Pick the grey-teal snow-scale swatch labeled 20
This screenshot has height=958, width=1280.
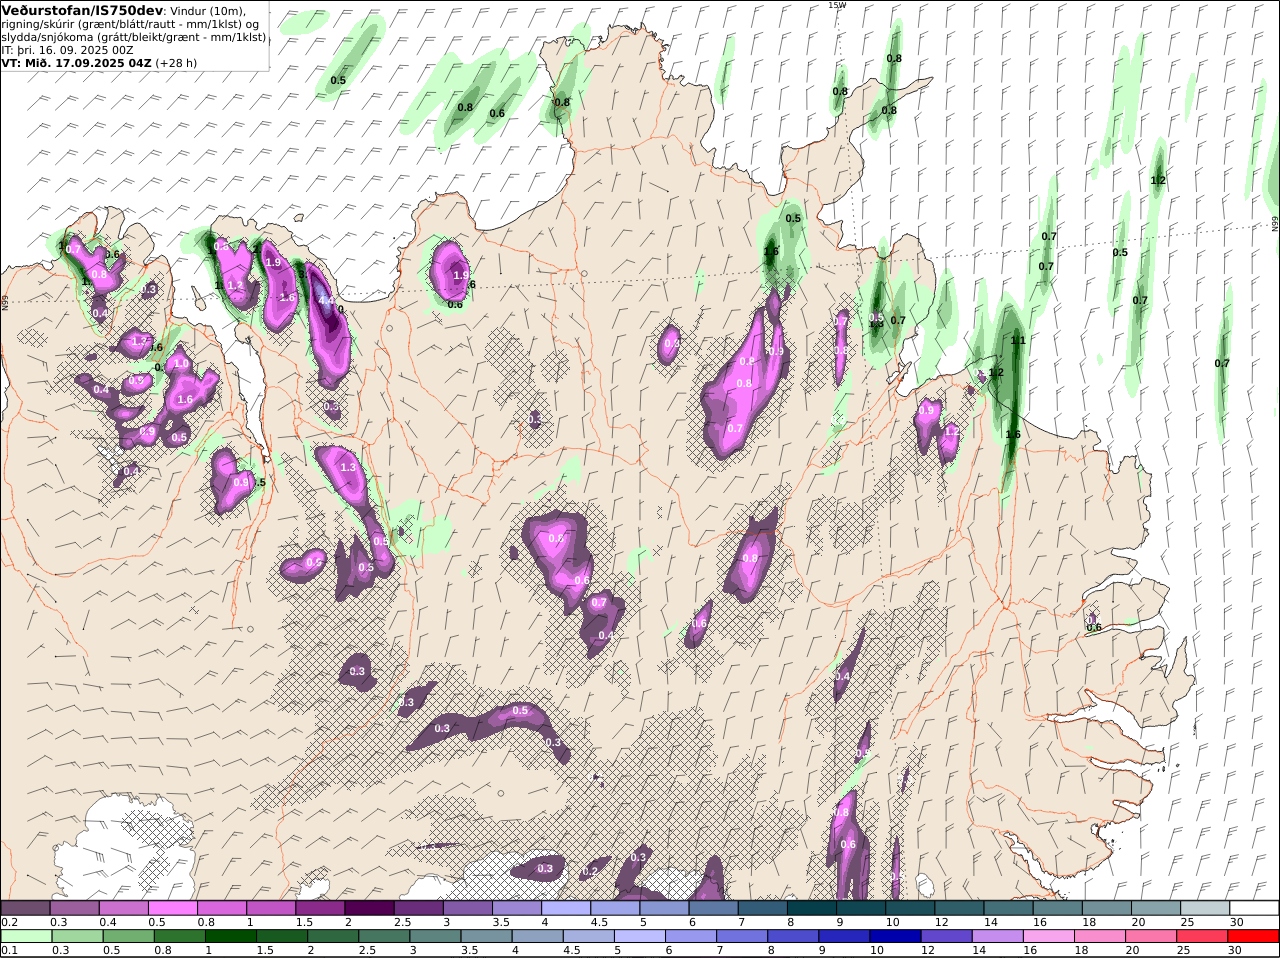click(1156, 907)
